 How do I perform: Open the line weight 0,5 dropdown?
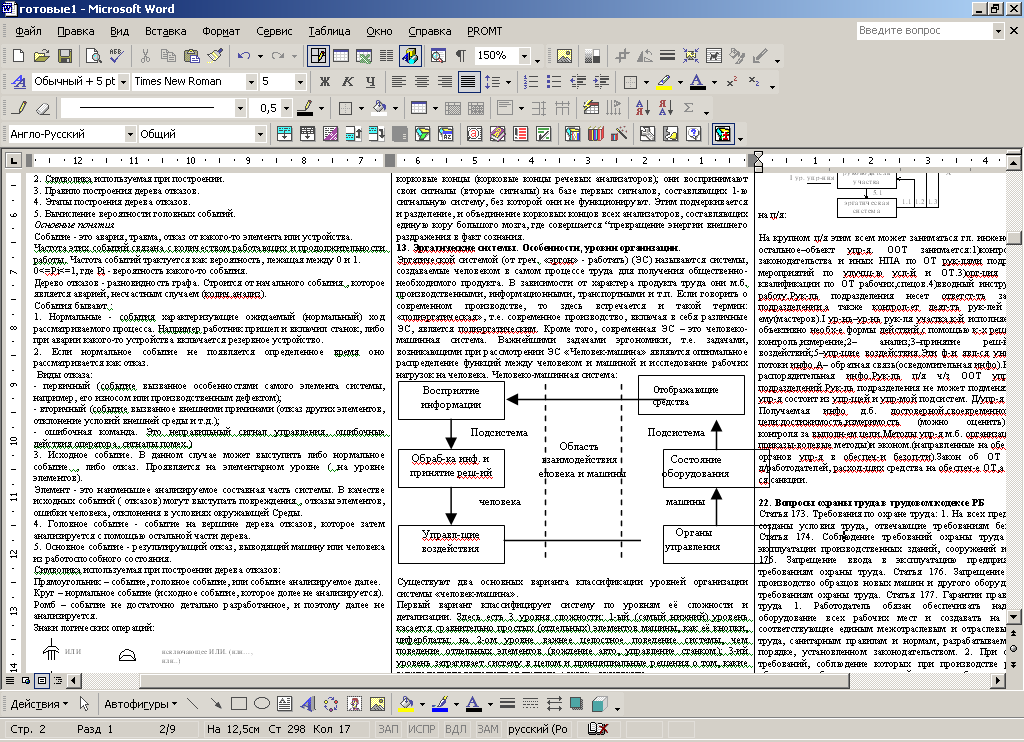[x=287, y=108]
